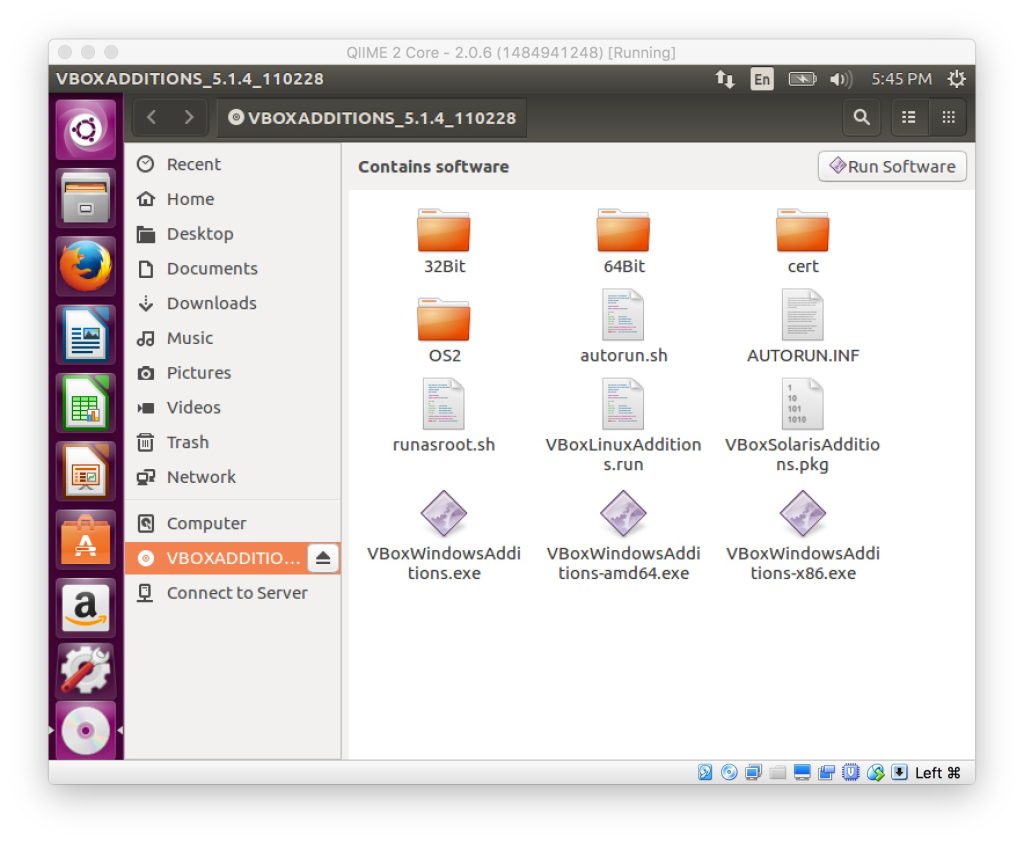Open Ubuntu Software Center from launcher

pos(85,539)
